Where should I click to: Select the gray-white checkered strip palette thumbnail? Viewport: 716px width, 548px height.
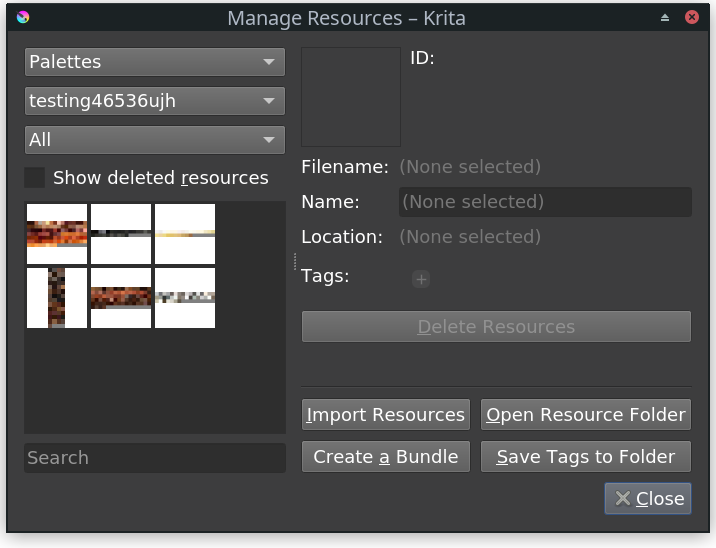tap(185, 297)
